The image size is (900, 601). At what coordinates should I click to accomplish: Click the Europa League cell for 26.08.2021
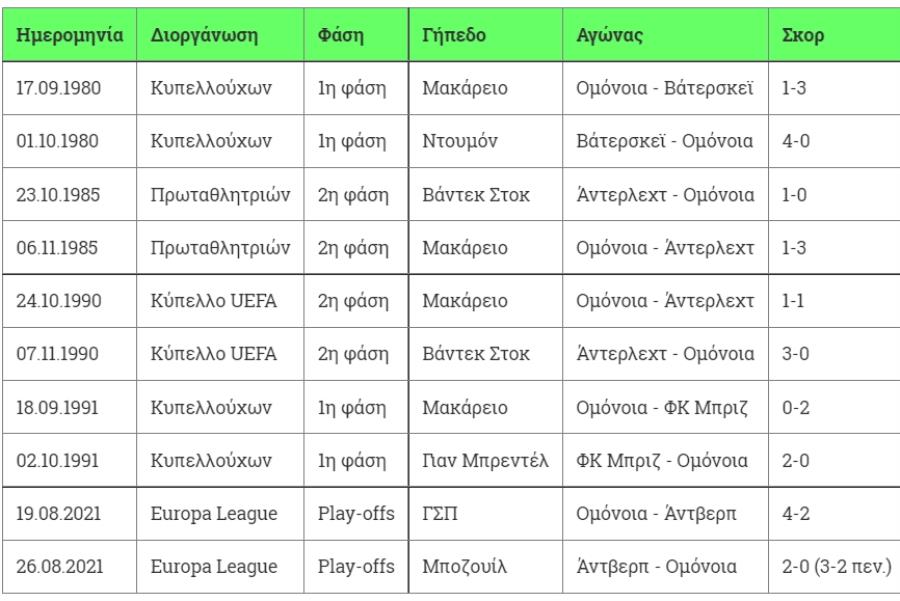click(x=220, y=567)
